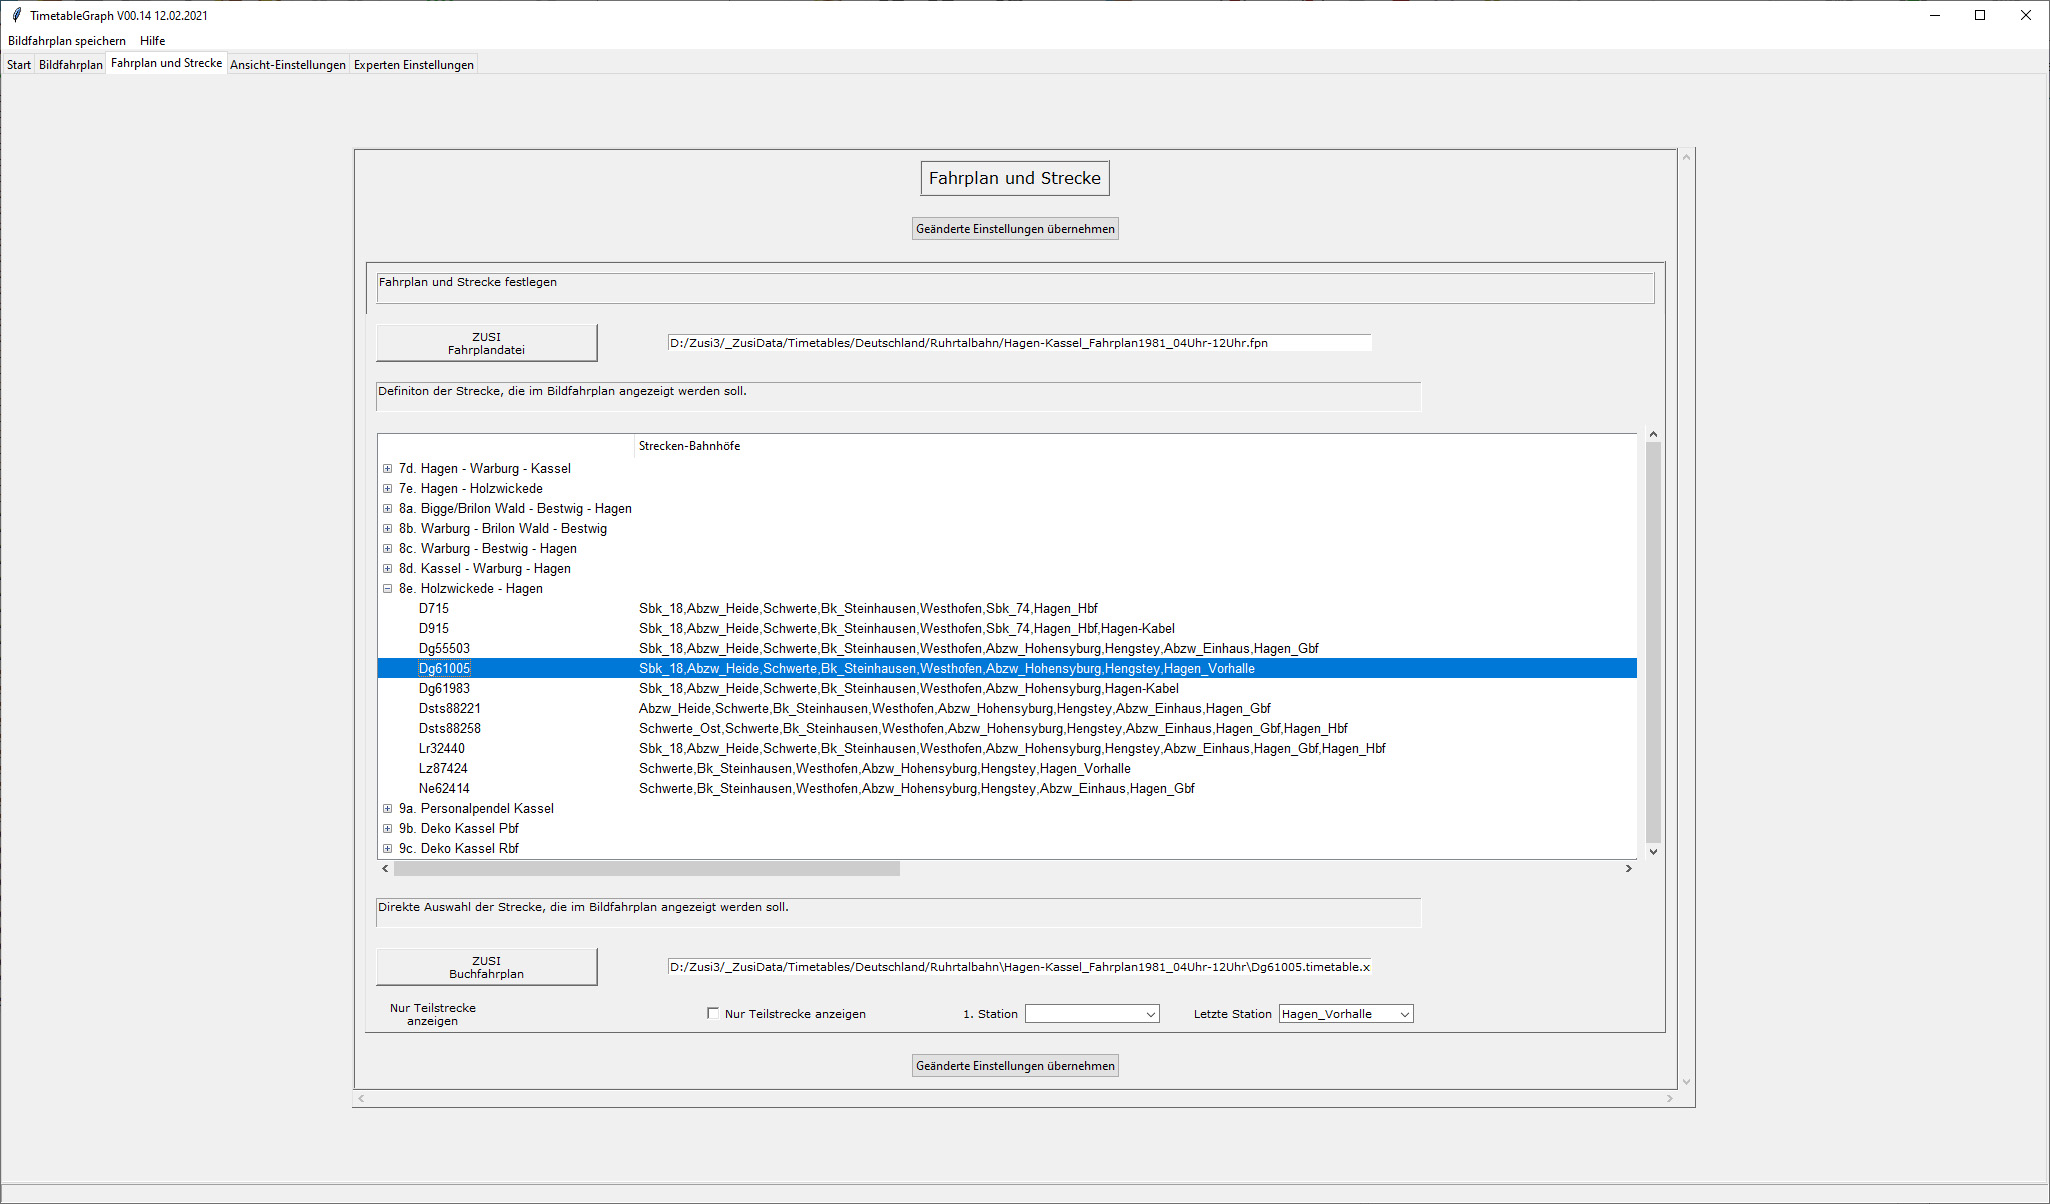Click the ZUSI Fahrplandatei button

486,343
